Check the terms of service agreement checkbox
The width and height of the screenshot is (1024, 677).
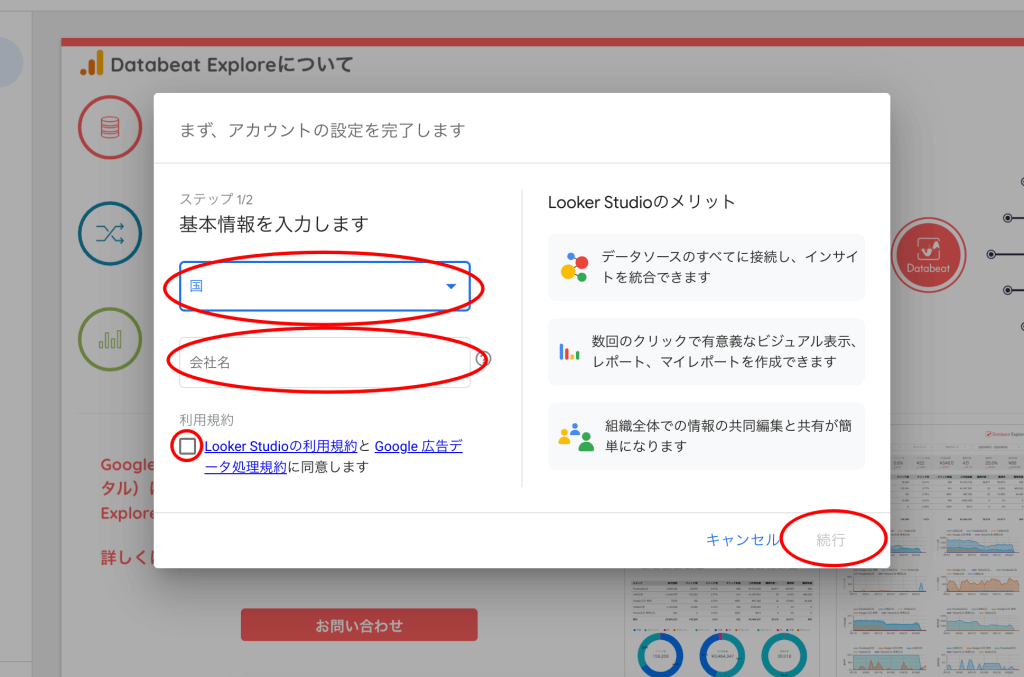pyautogui.click(x=187, y=446)
